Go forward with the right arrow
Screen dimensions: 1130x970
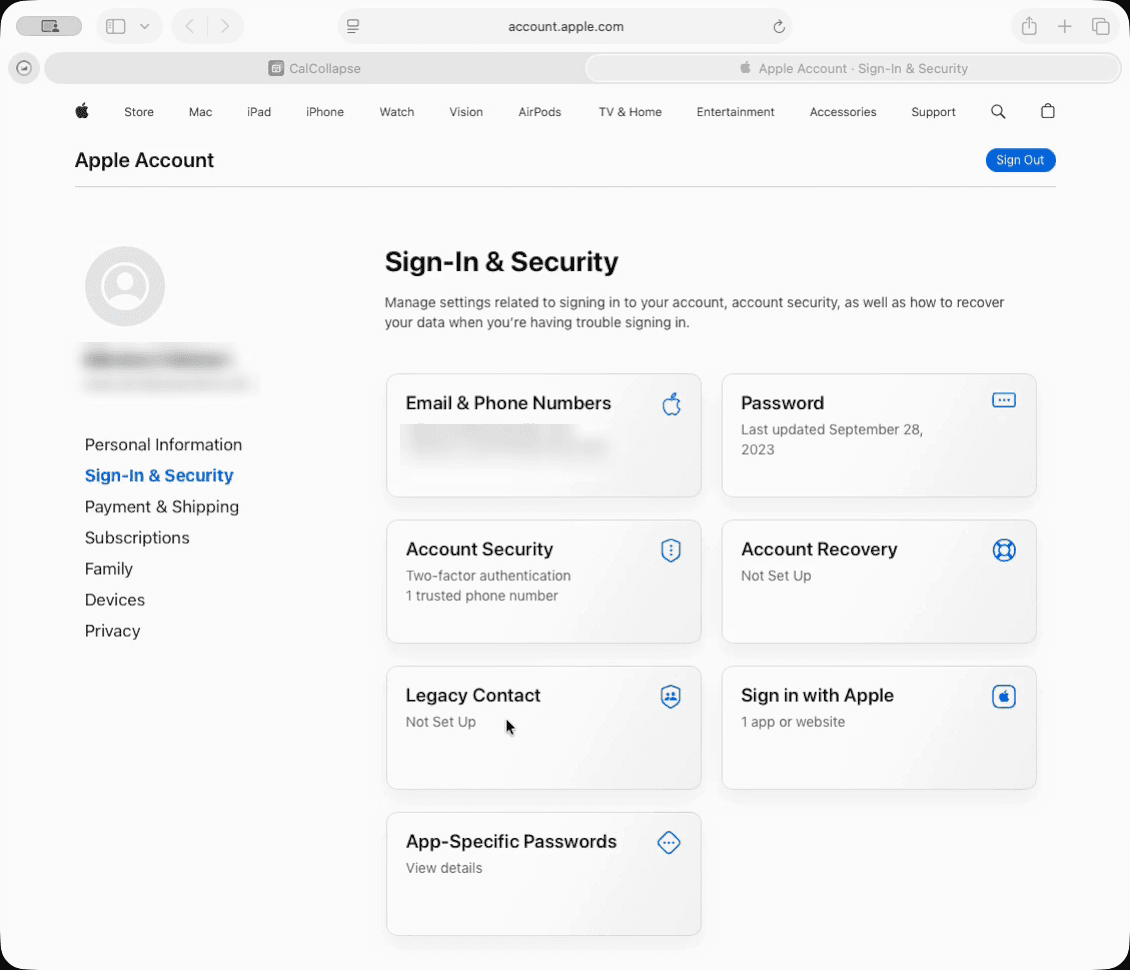click(225, 27)
